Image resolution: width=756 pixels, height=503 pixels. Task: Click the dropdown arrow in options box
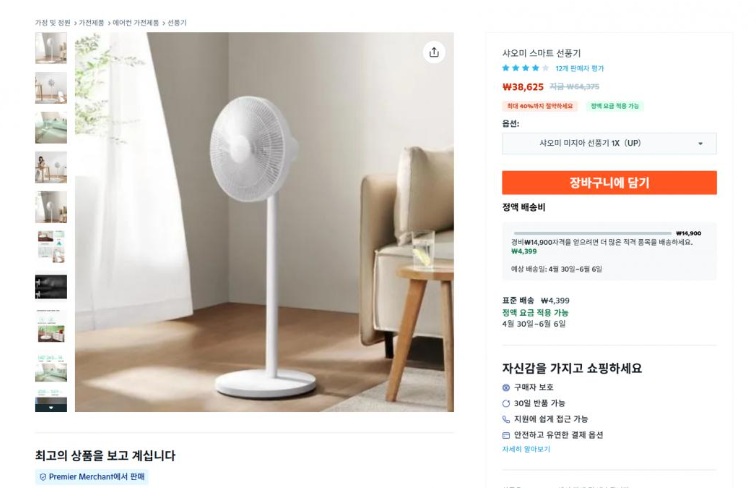tap(701, 144)
